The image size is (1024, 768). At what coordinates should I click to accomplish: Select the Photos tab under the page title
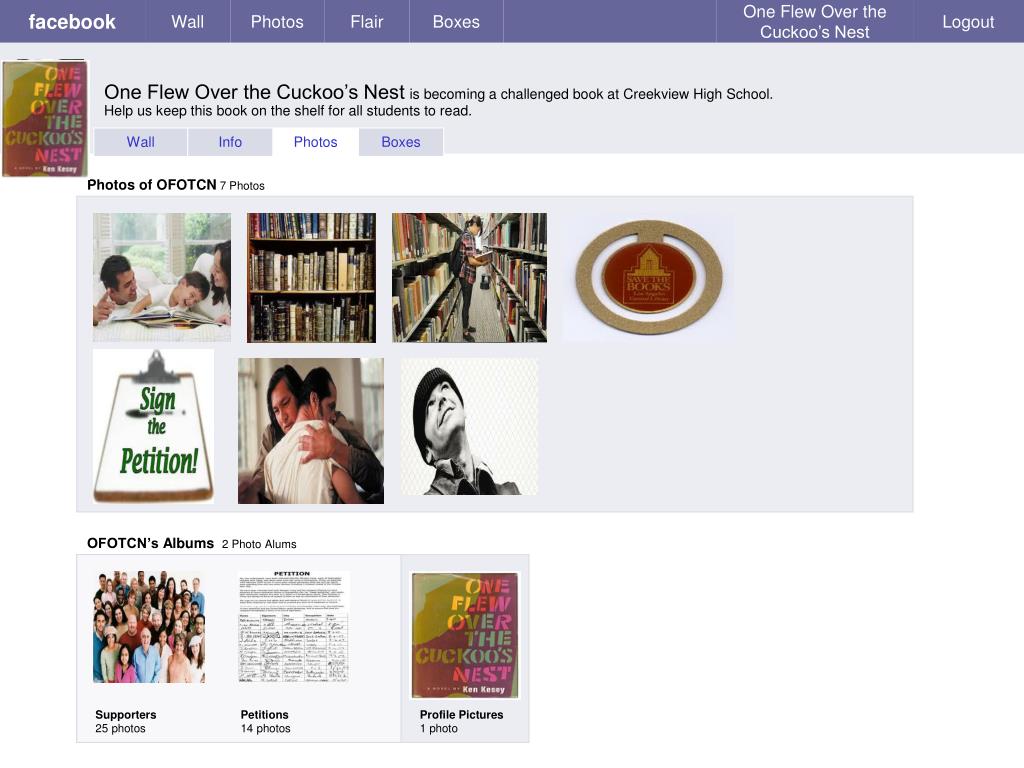(315, 142)
